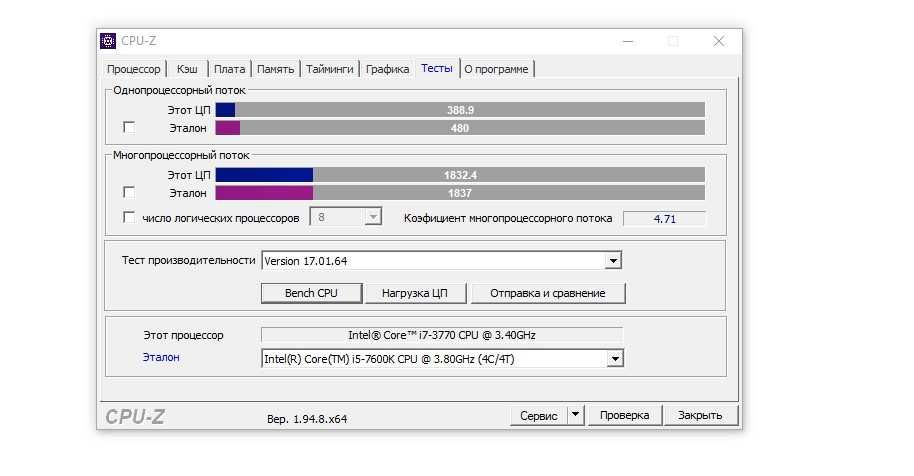Click the multi-thread Эталон bar 1837
This screenshot has height=476, width=914.
pos(460,193)
